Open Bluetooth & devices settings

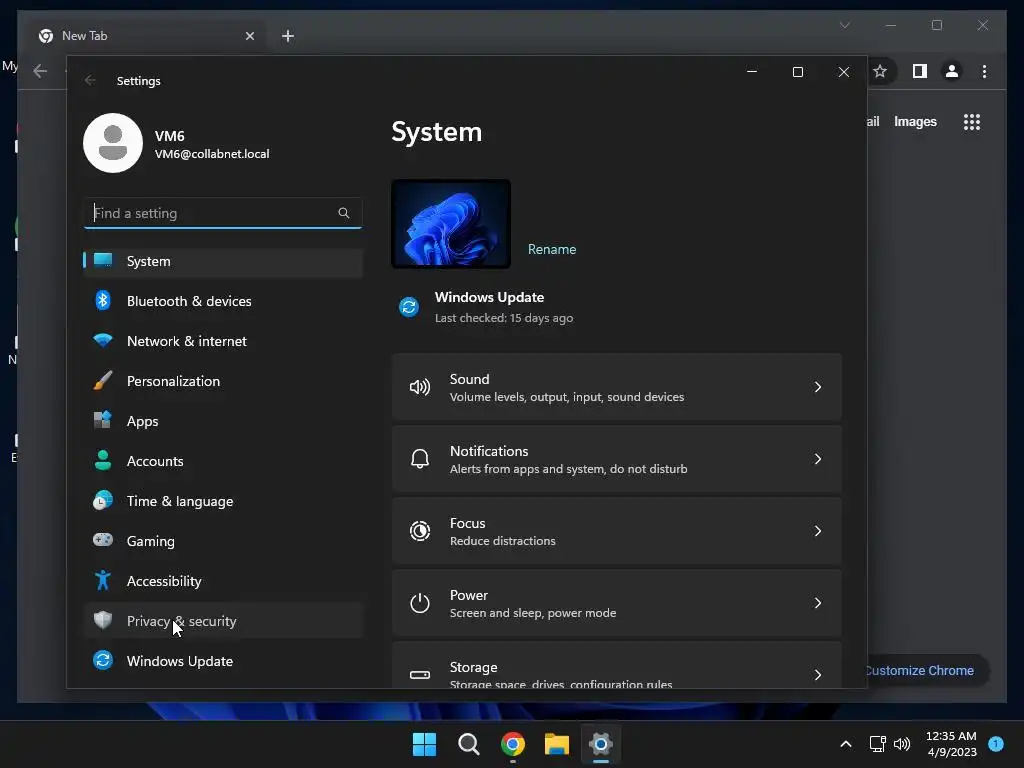tap(223, 301)
